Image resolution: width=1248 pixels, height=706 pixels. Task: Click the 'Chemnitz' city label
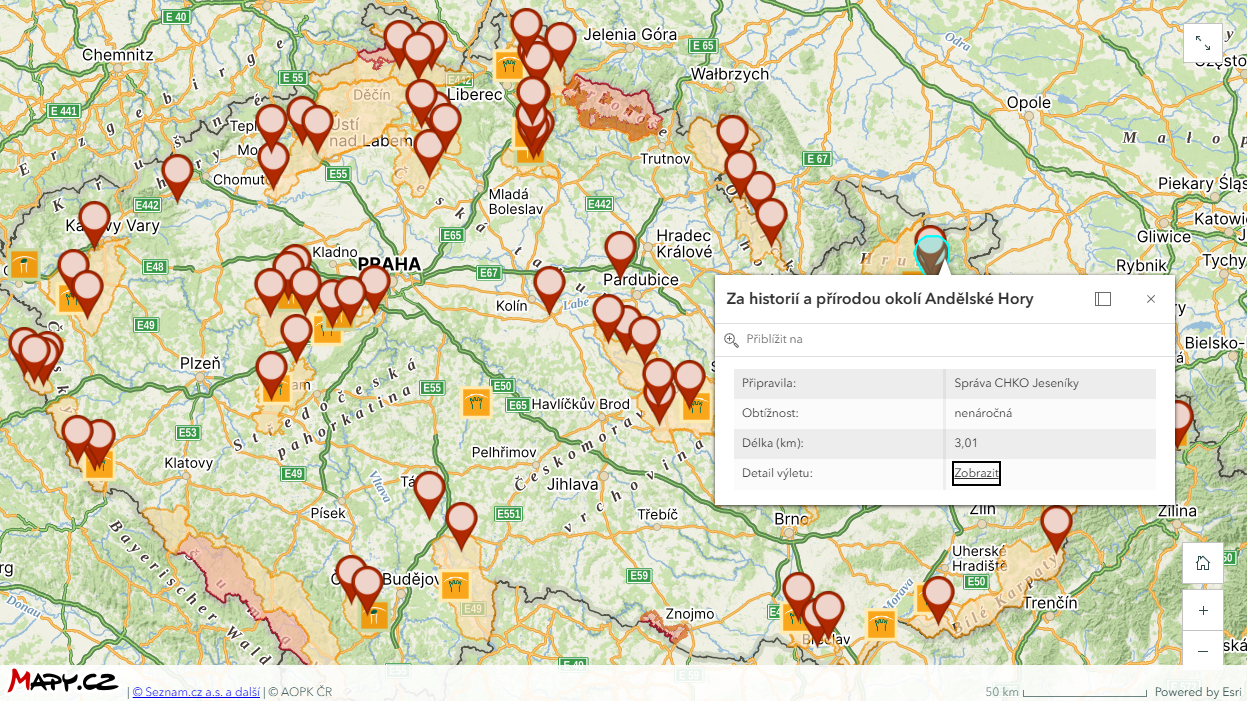(x=117, y=55)
